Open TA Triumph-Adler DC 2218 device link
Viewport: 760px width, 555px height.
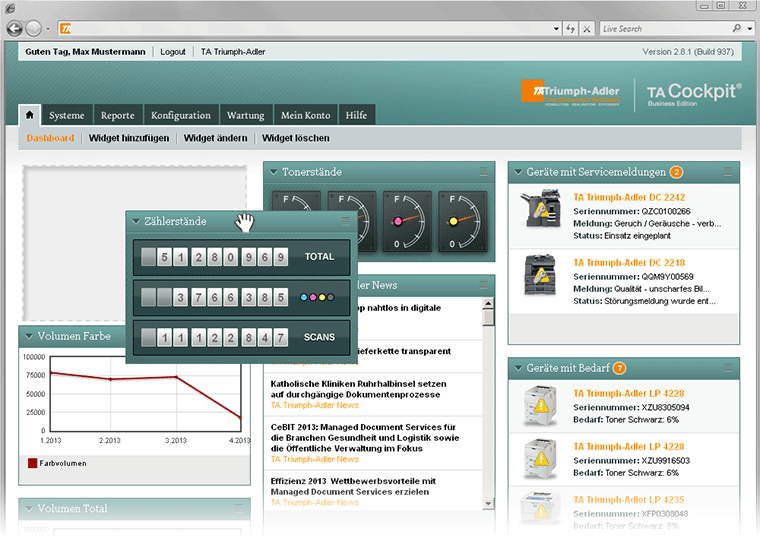[x=629, y=263]
